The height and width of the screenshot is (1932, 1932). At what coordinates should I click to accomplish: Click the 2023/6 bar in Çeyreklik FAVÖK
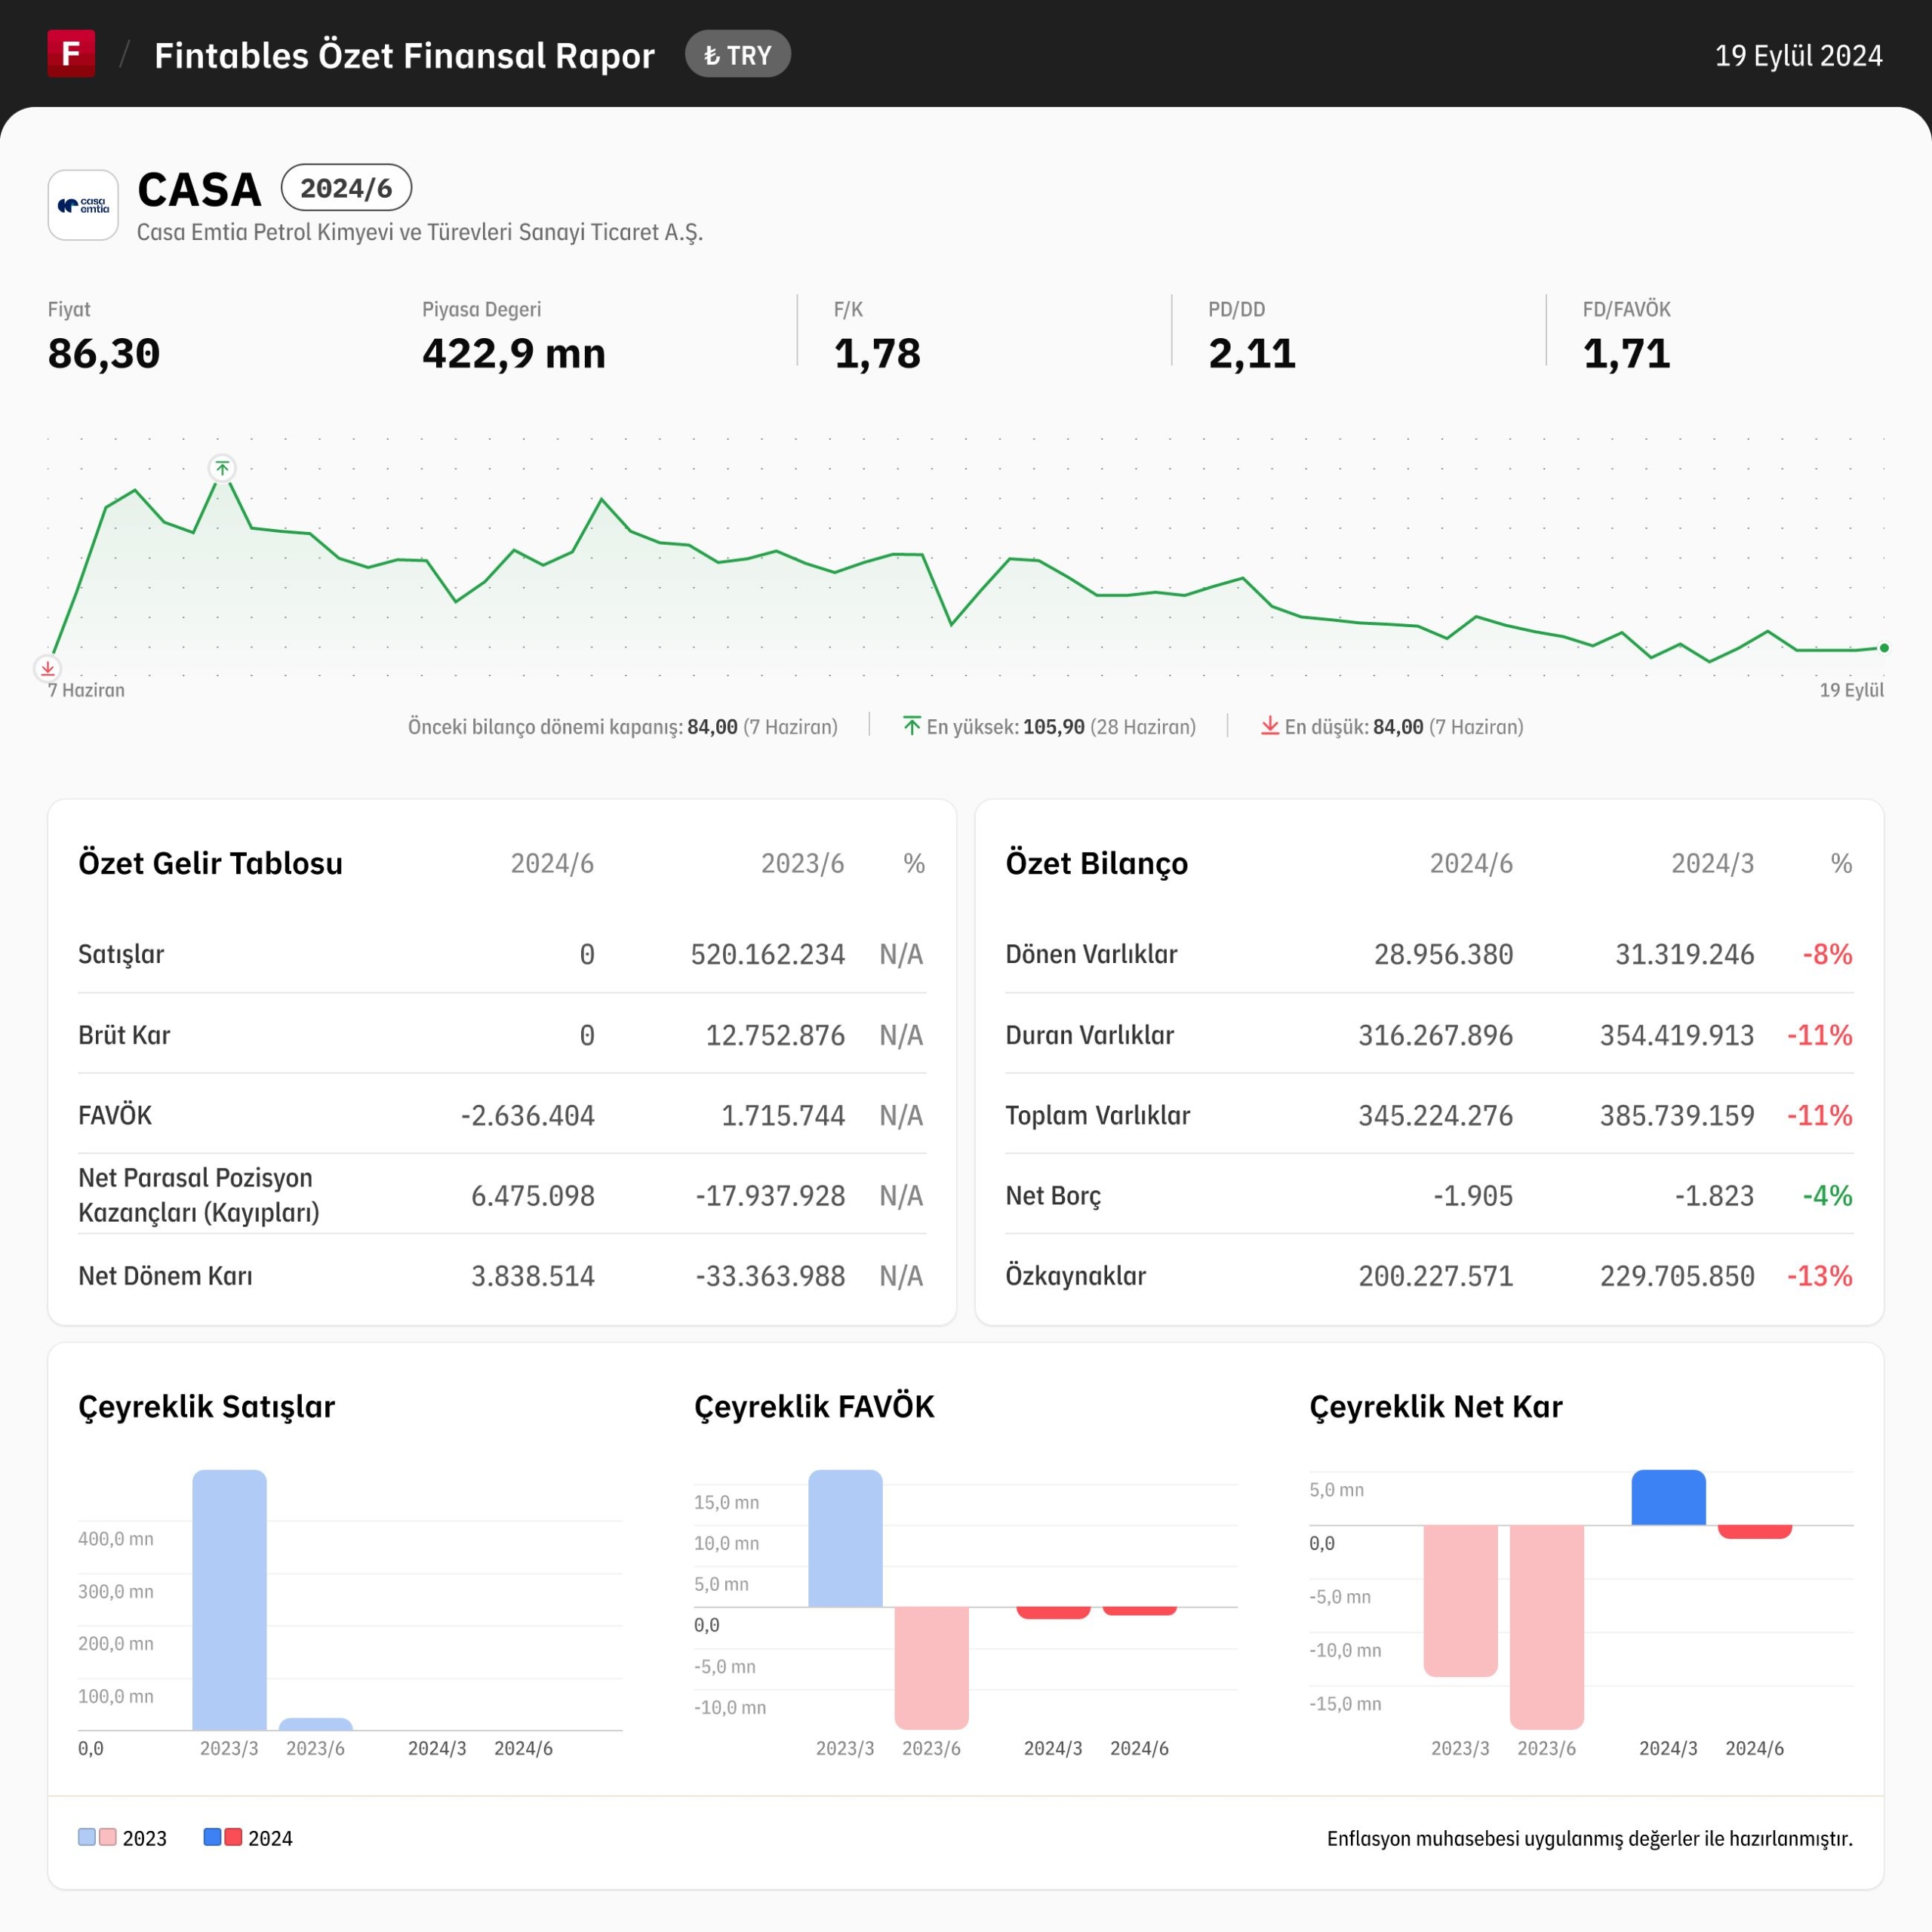(x=931, y=1668)
